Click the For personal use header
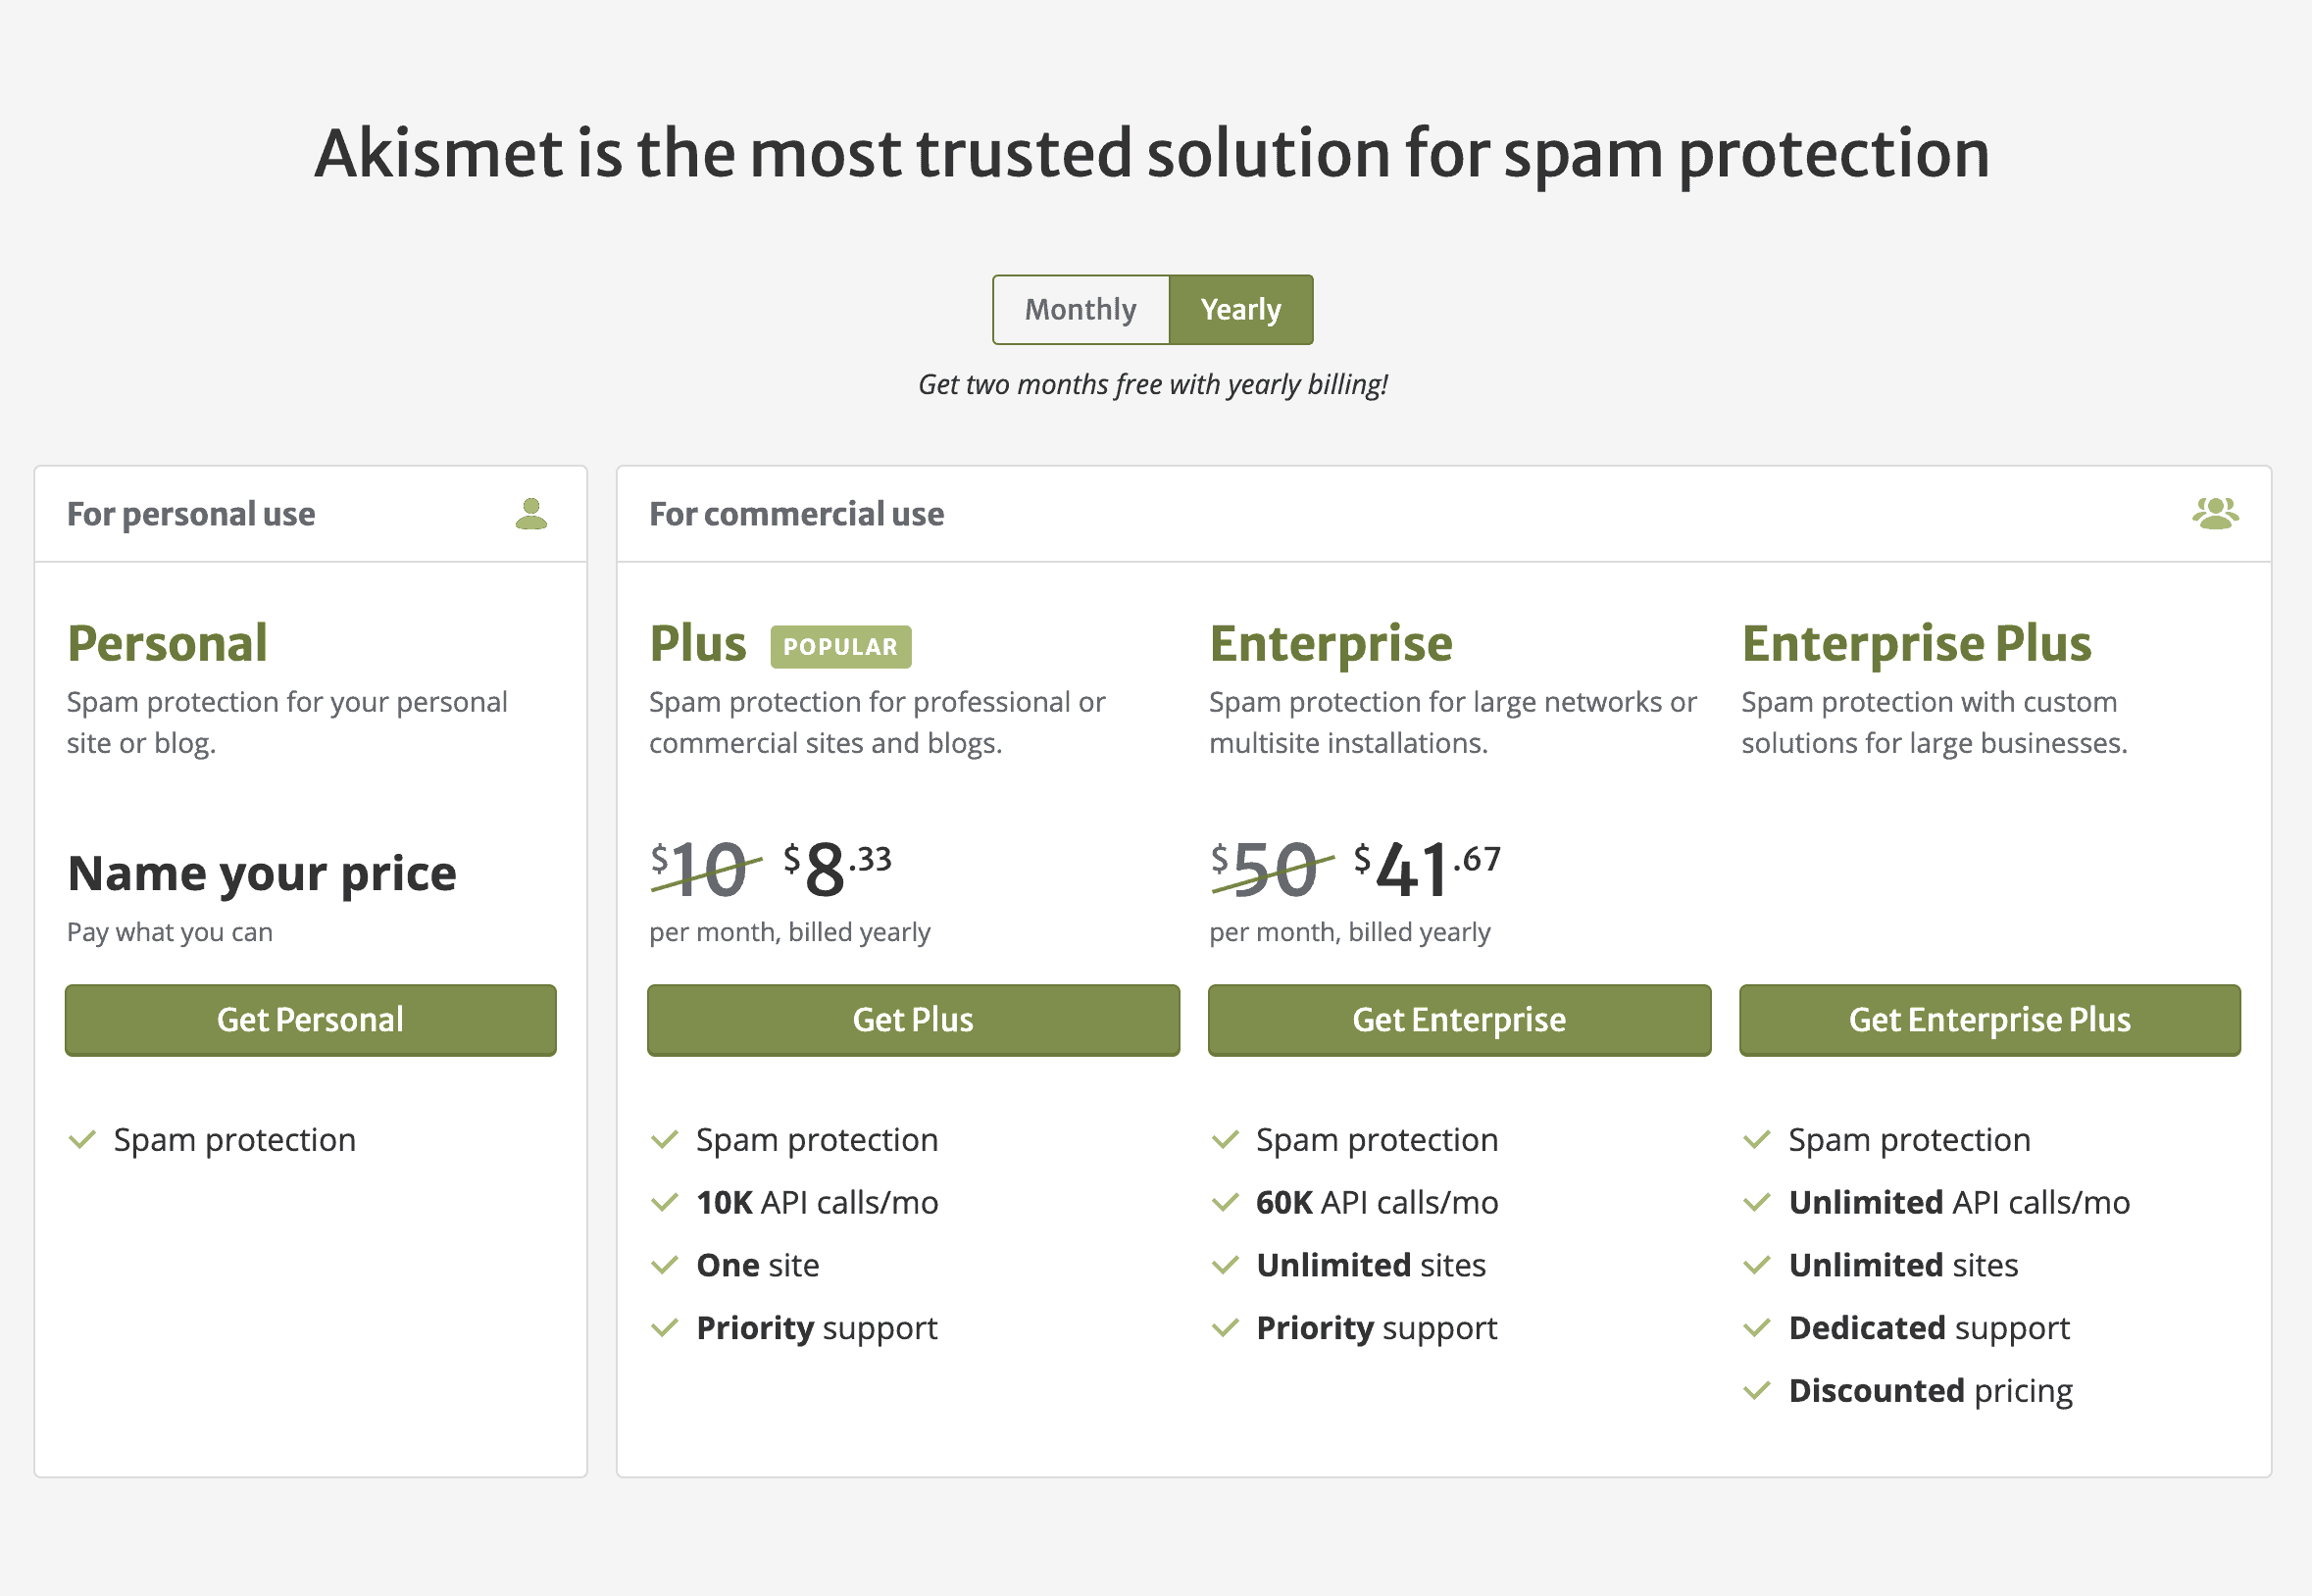The height and width of the screenshot is (1596, 2312). tap(191, 514)
